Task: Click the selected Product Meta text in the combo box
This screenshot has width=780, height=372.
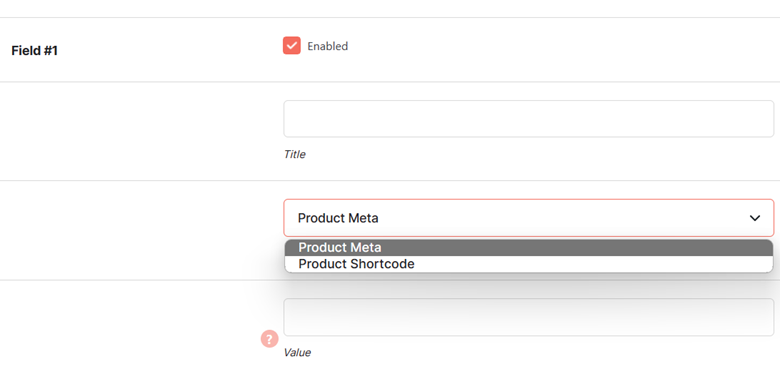Action: [x=338, y=218]
